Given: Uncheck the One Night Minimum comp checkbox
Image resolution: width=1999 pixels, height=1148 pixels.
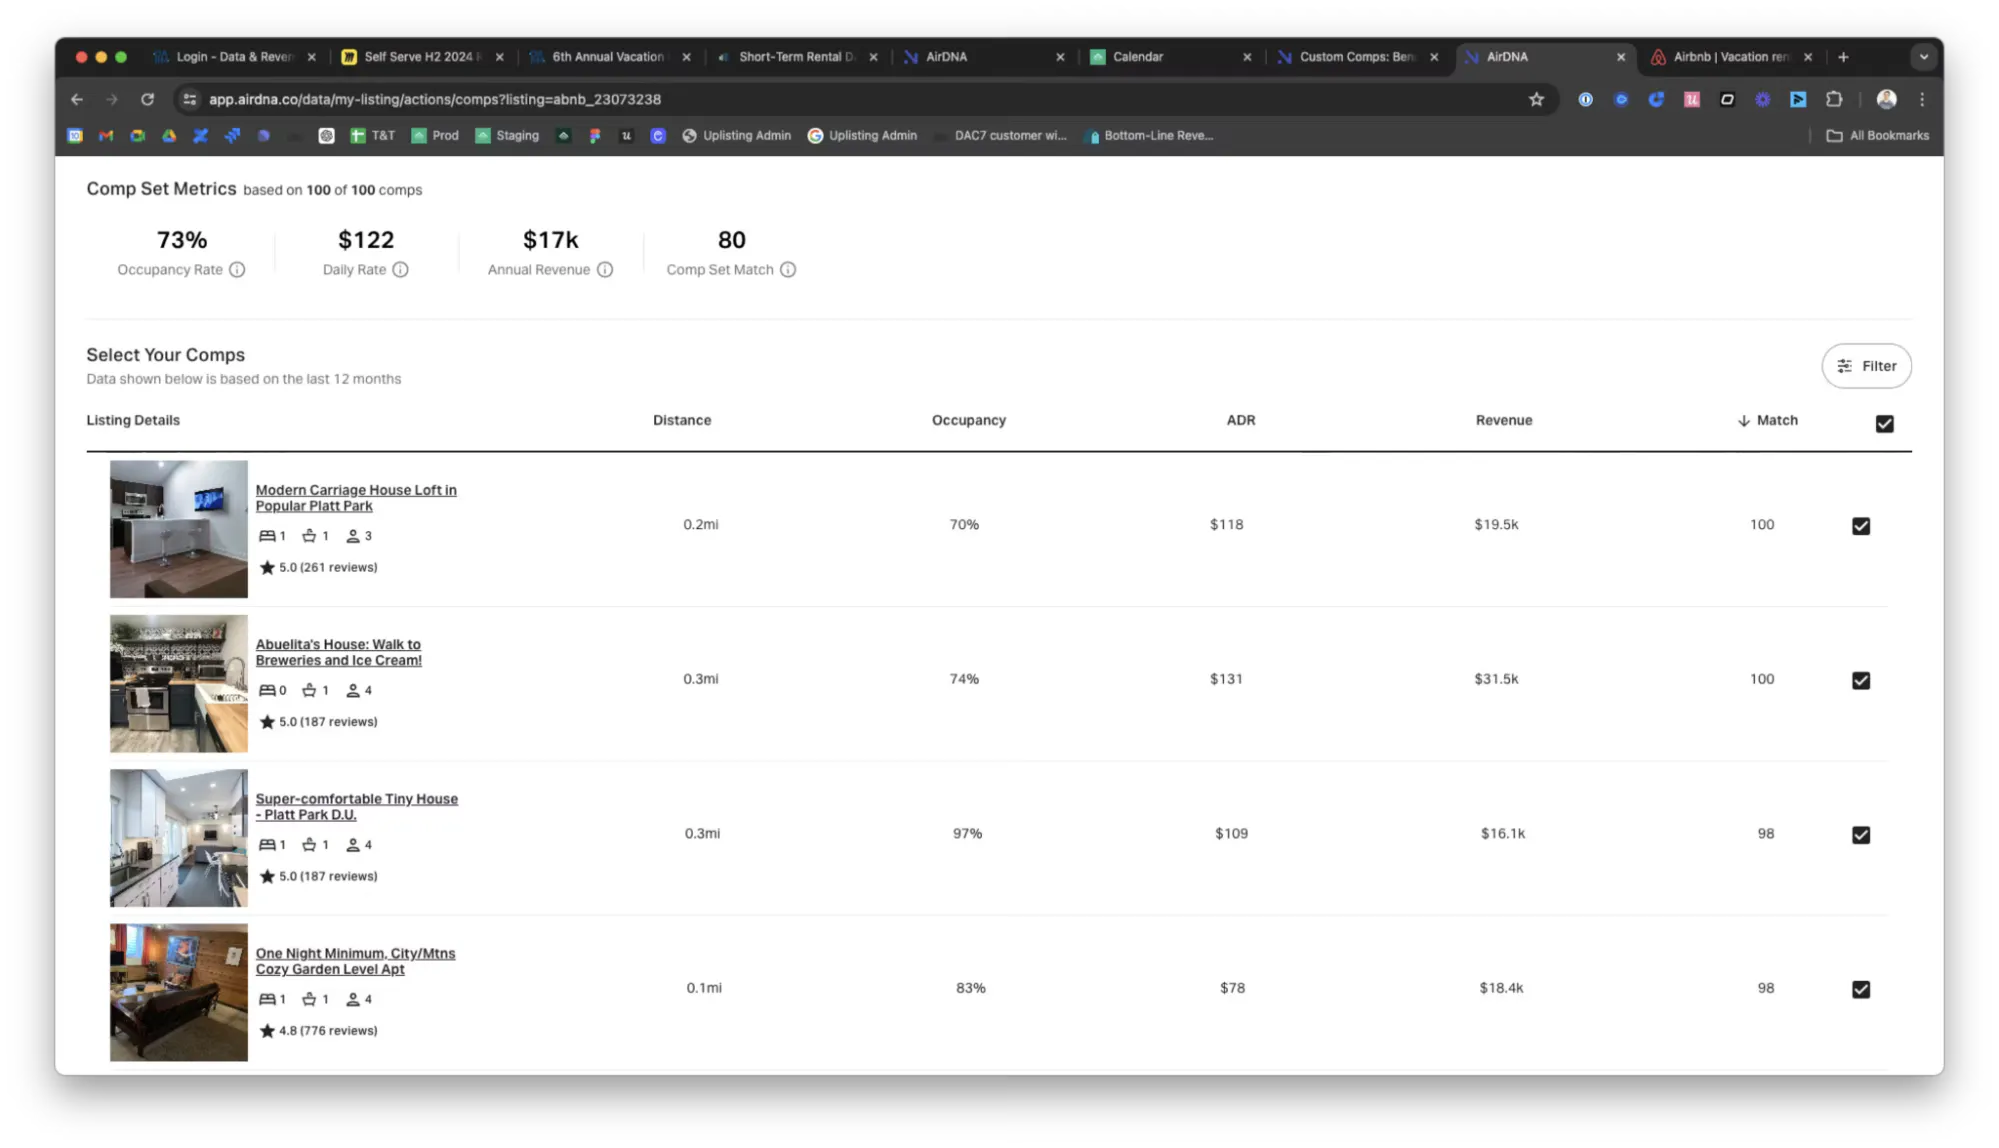Looking at the screenshot, I should (x=1860, y=989).
